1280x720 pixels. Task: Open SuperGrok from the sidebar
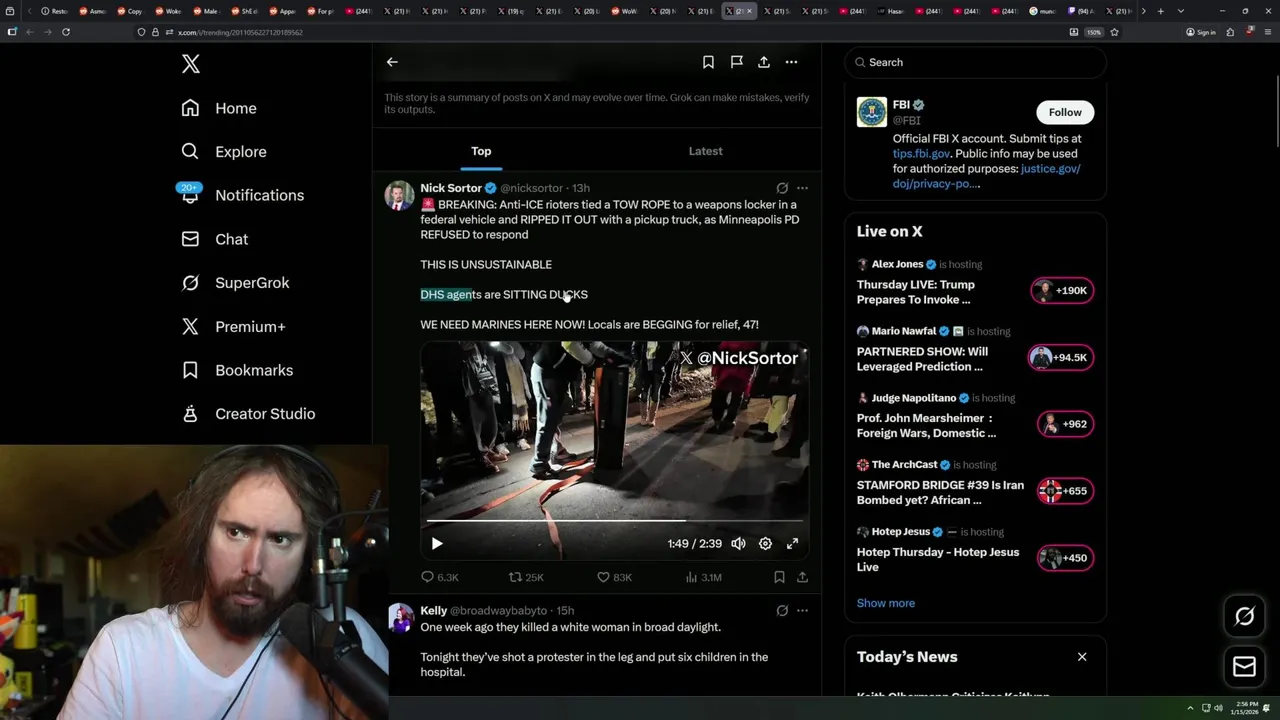[235, 283]
